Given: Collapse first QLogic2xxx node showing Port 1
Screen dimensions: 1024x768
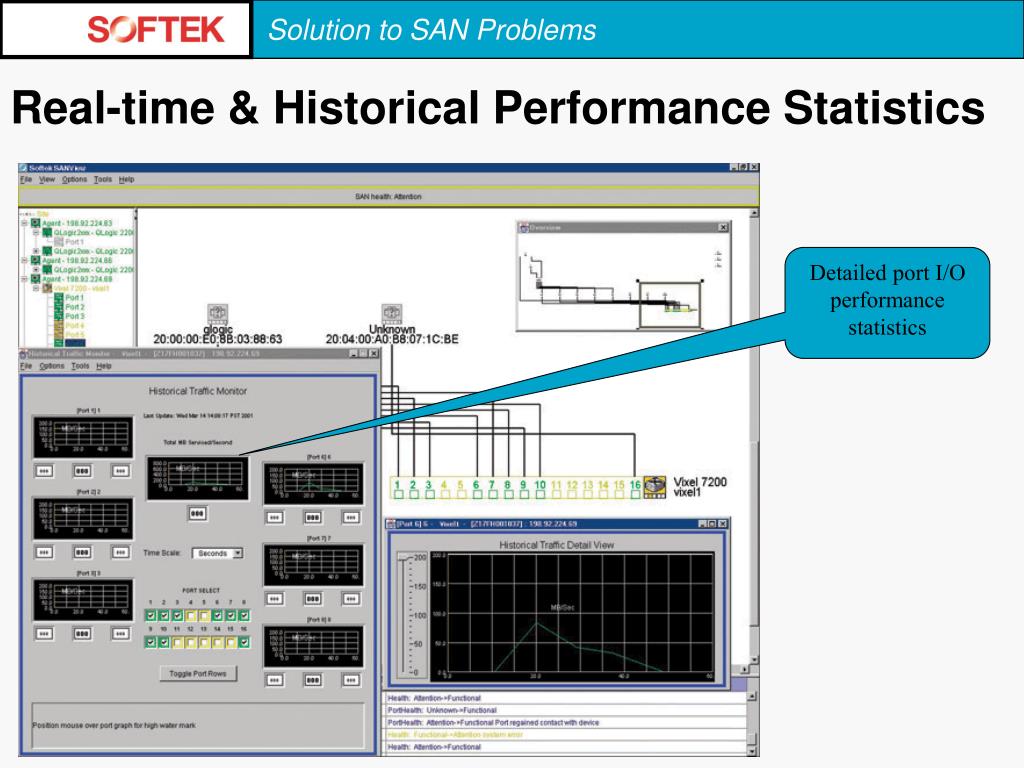Looking at the screenshot, I should click(37, 232).
